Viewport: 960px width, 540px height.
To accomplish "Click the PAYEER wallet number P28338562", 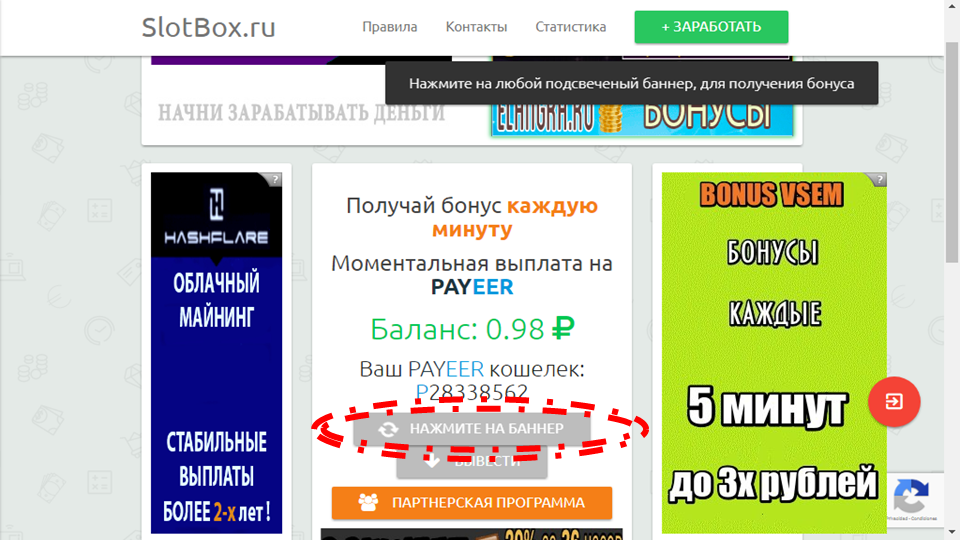I will pos(472,392).
